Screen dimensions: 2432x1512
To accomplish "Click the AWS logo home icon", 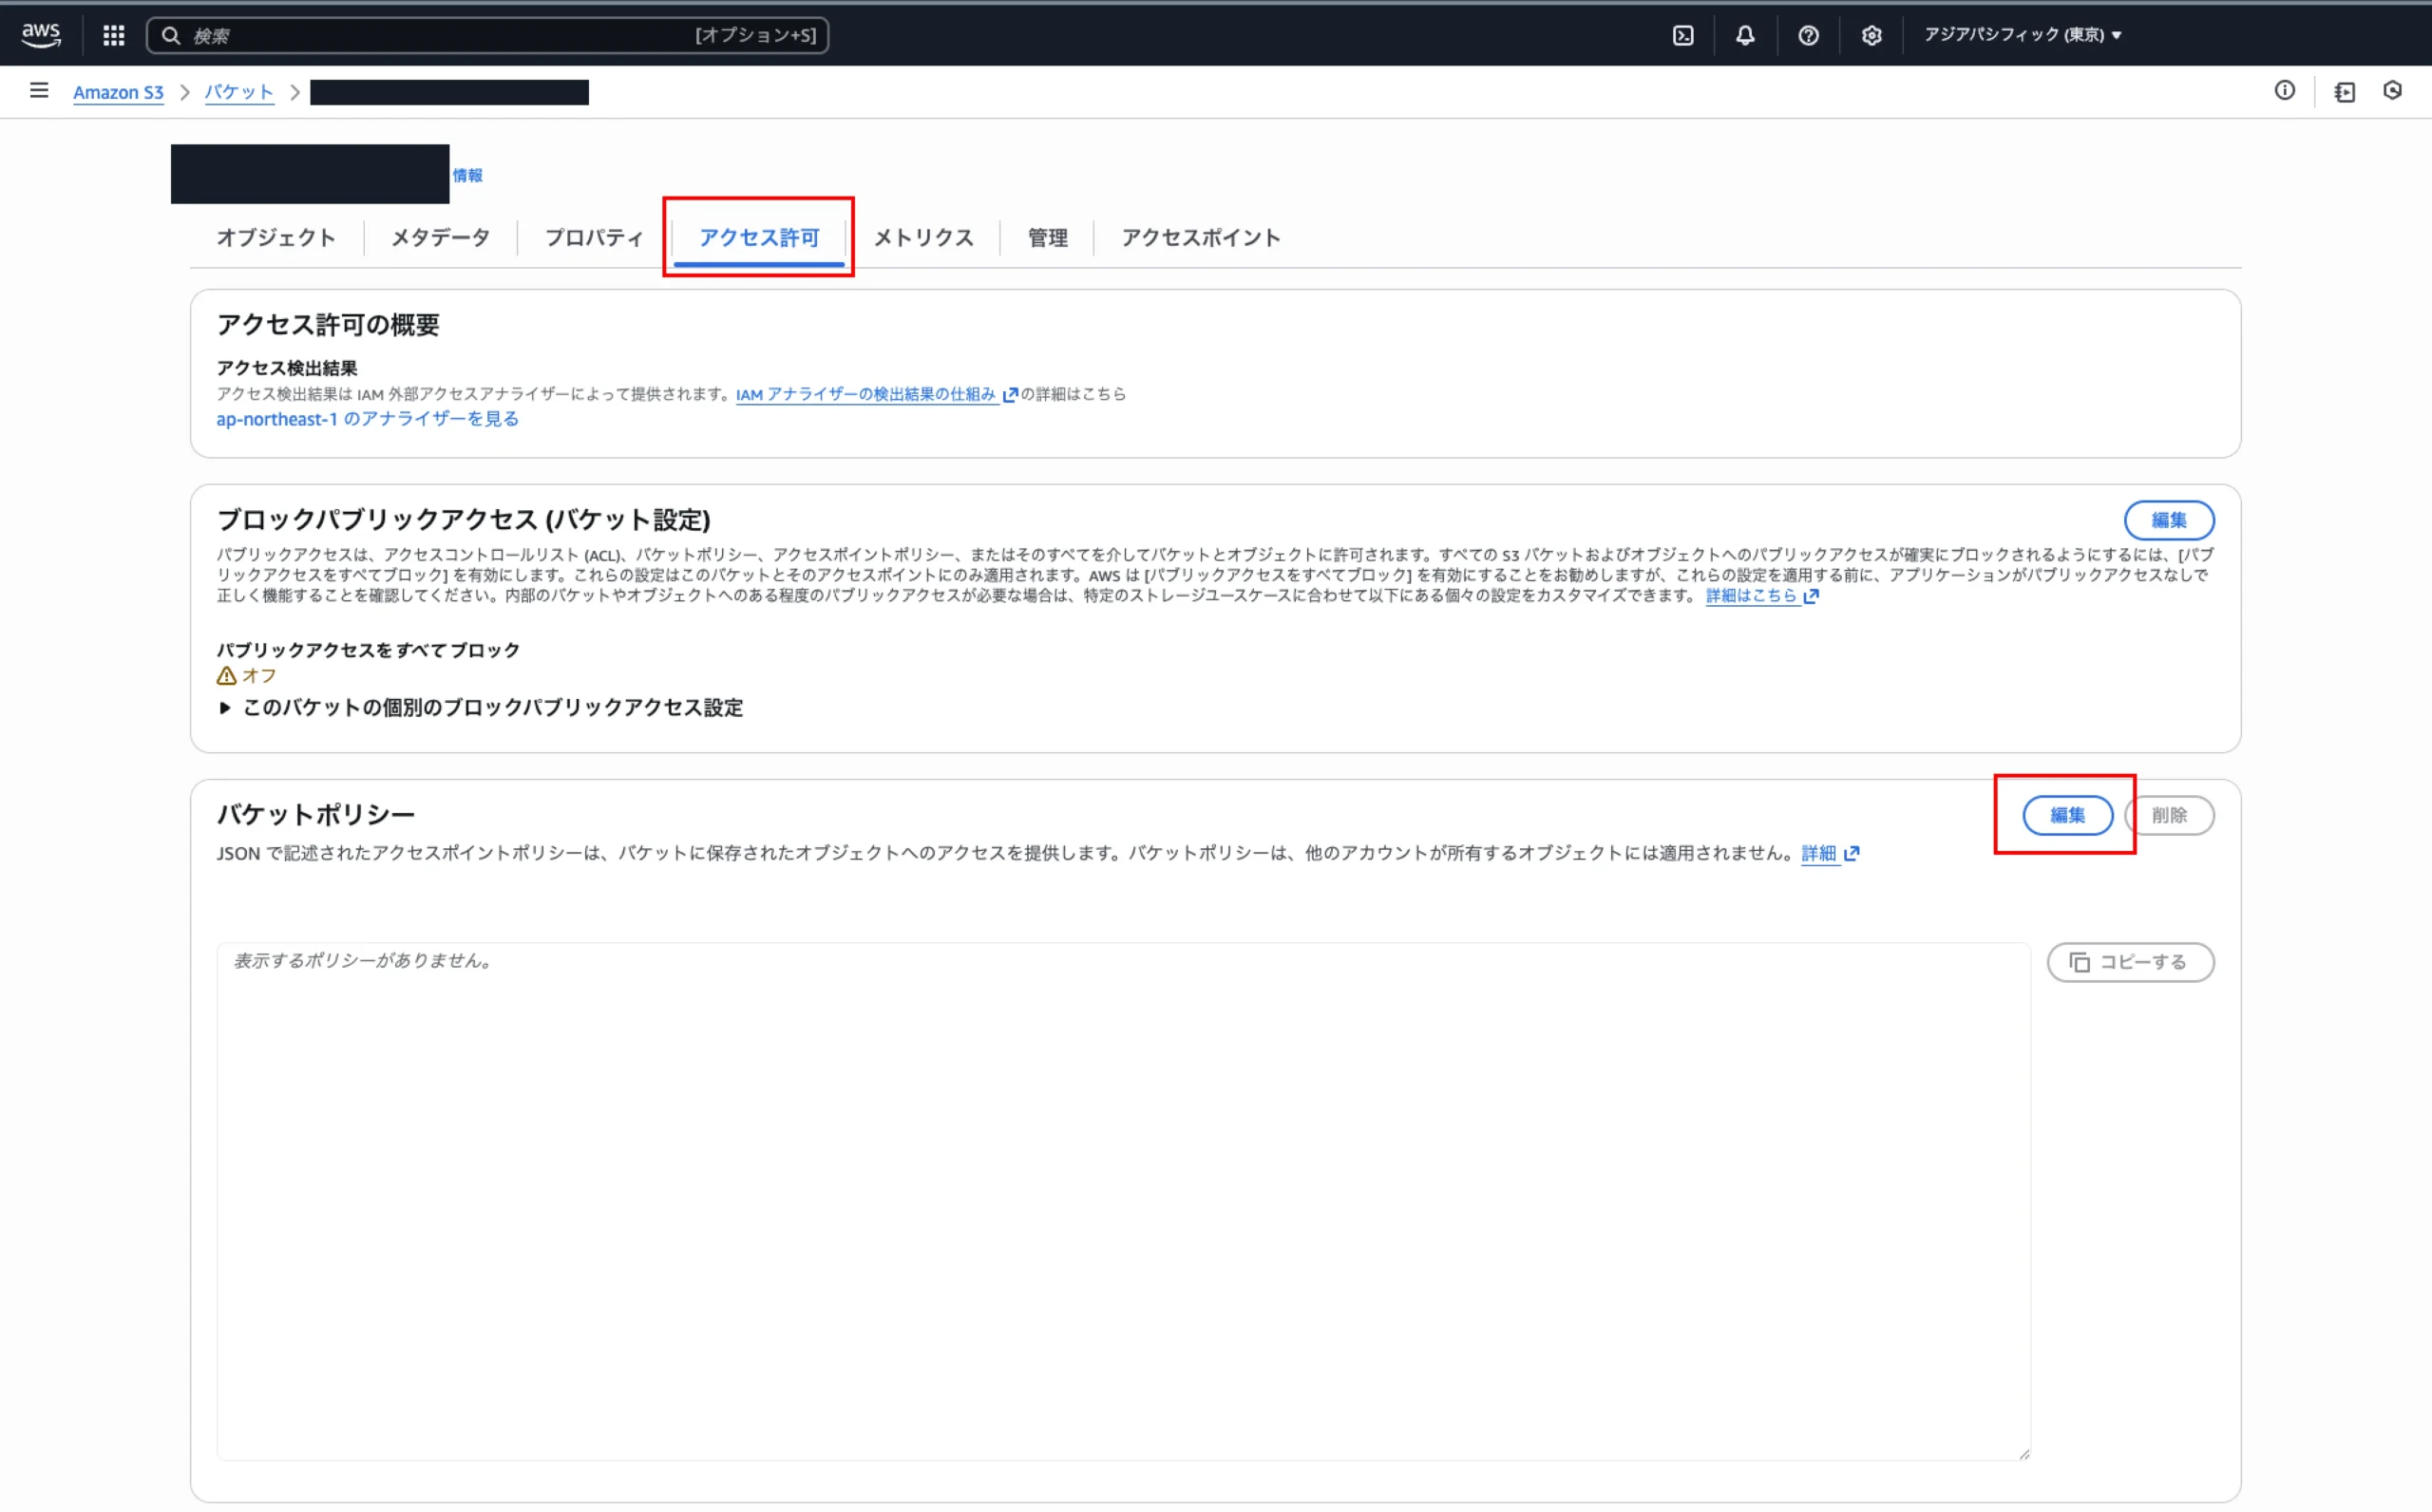I will (41, 35).
